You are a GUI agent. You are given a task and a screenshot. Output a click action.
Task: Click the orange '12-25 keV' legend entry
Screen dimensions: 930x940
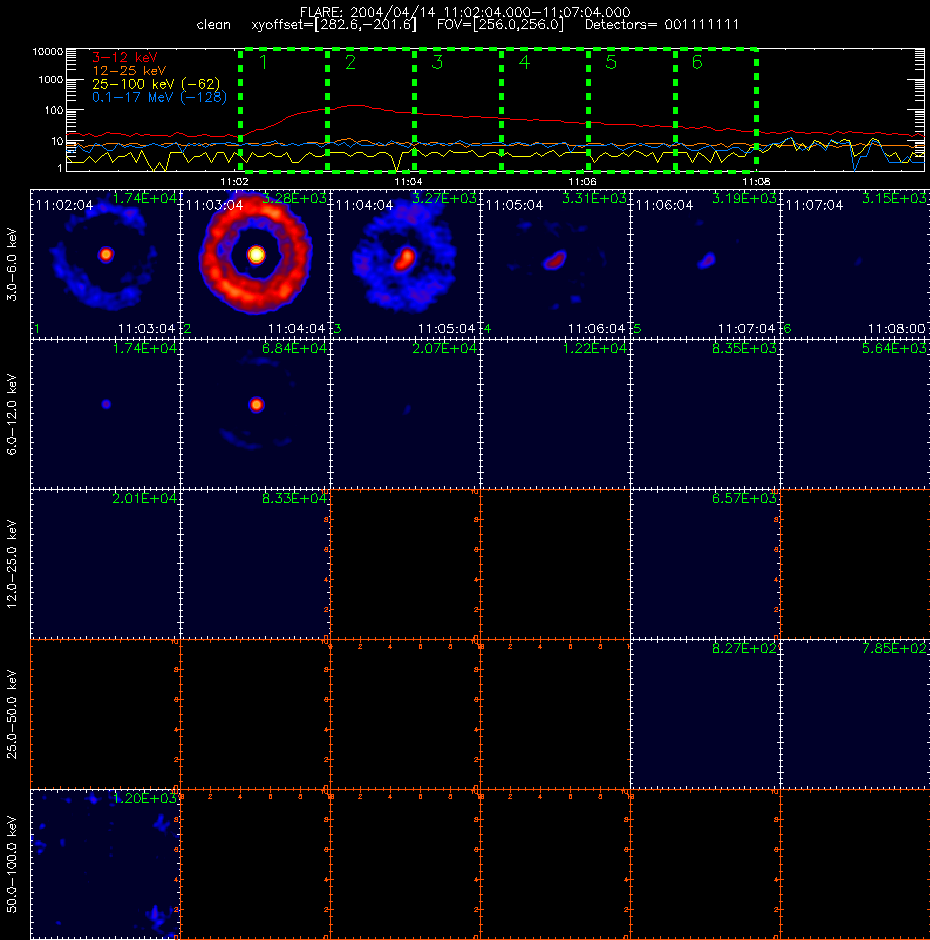(129, 71)
